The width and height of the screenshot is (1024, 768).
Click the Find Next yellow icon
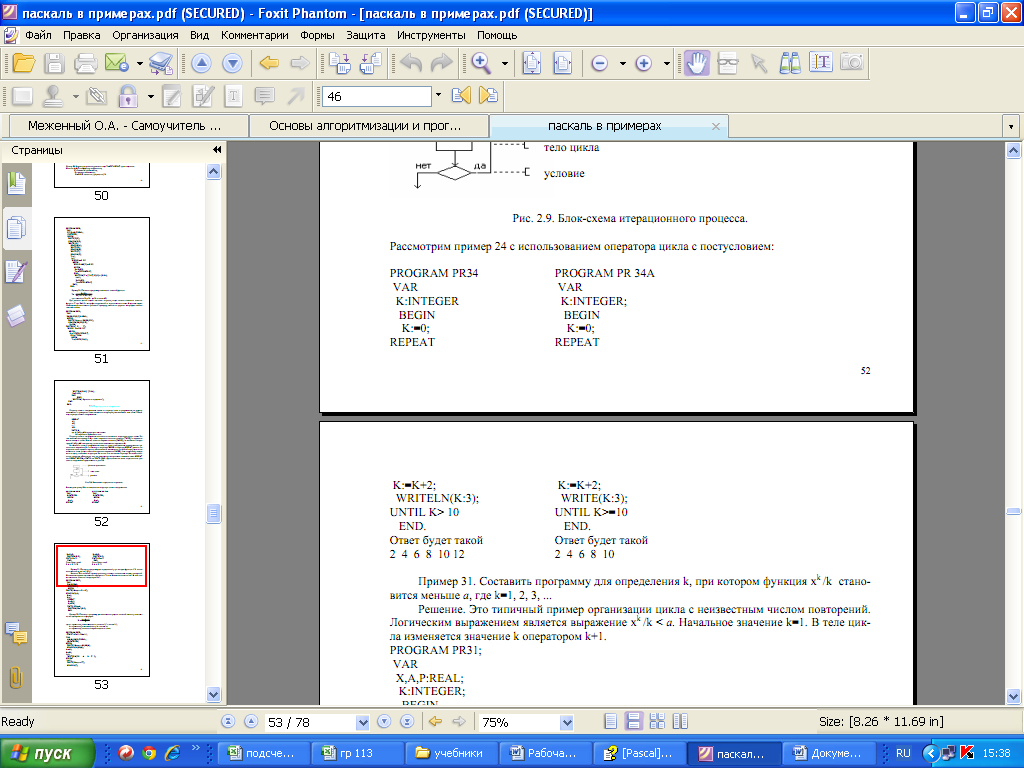[488, 96]
